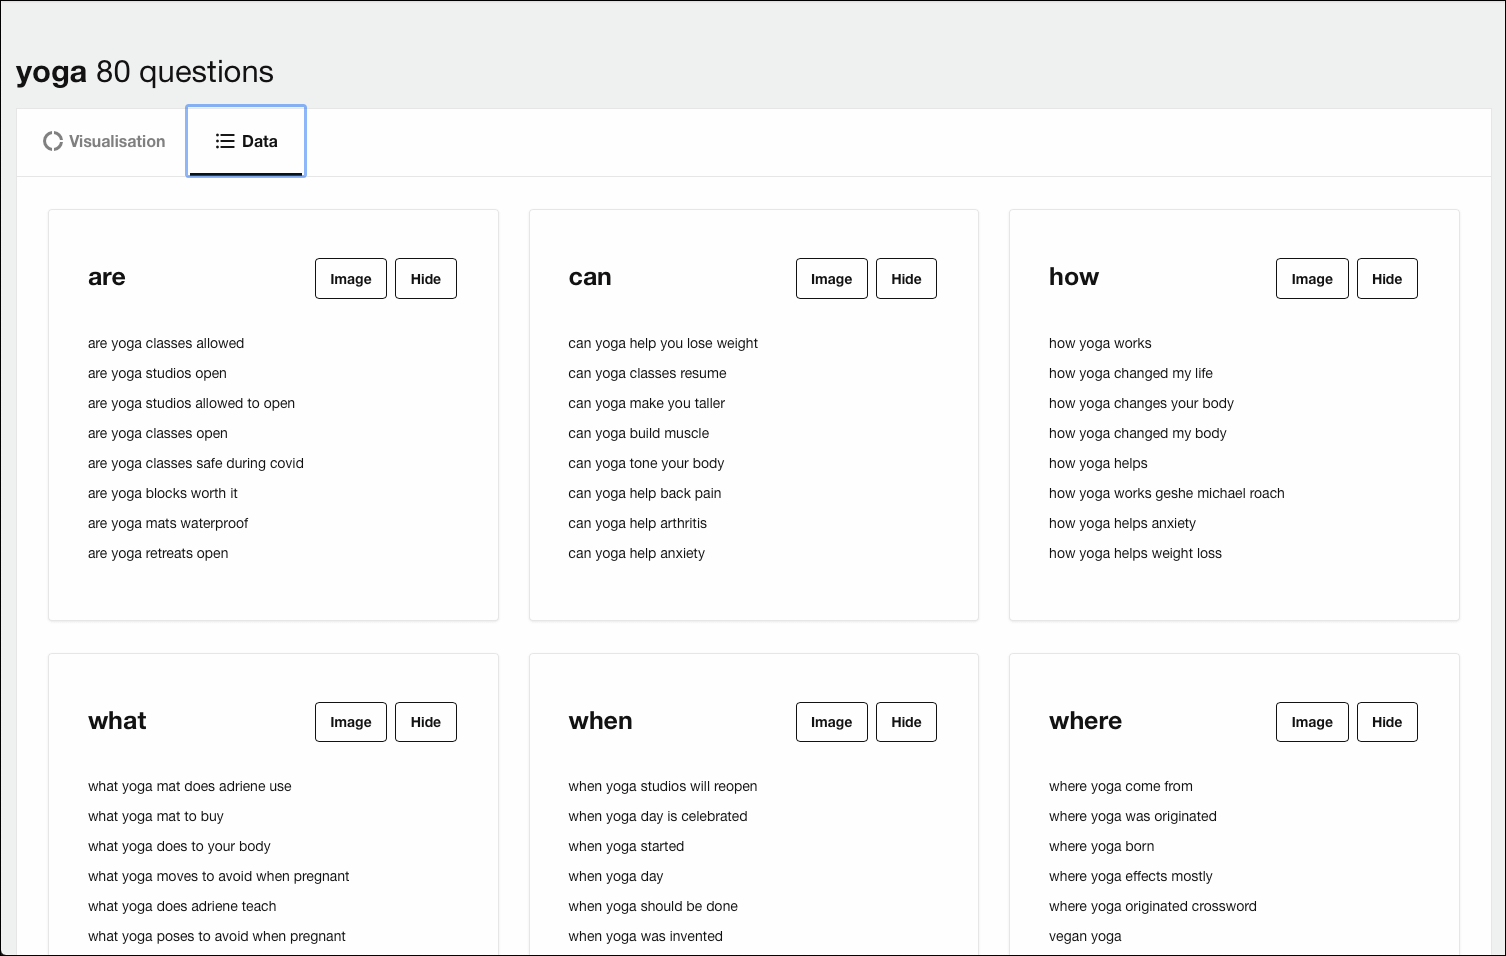Open 'where yoga originated crossword' link
This screenshot has height=956, width=1506.
click(1152, 906)
